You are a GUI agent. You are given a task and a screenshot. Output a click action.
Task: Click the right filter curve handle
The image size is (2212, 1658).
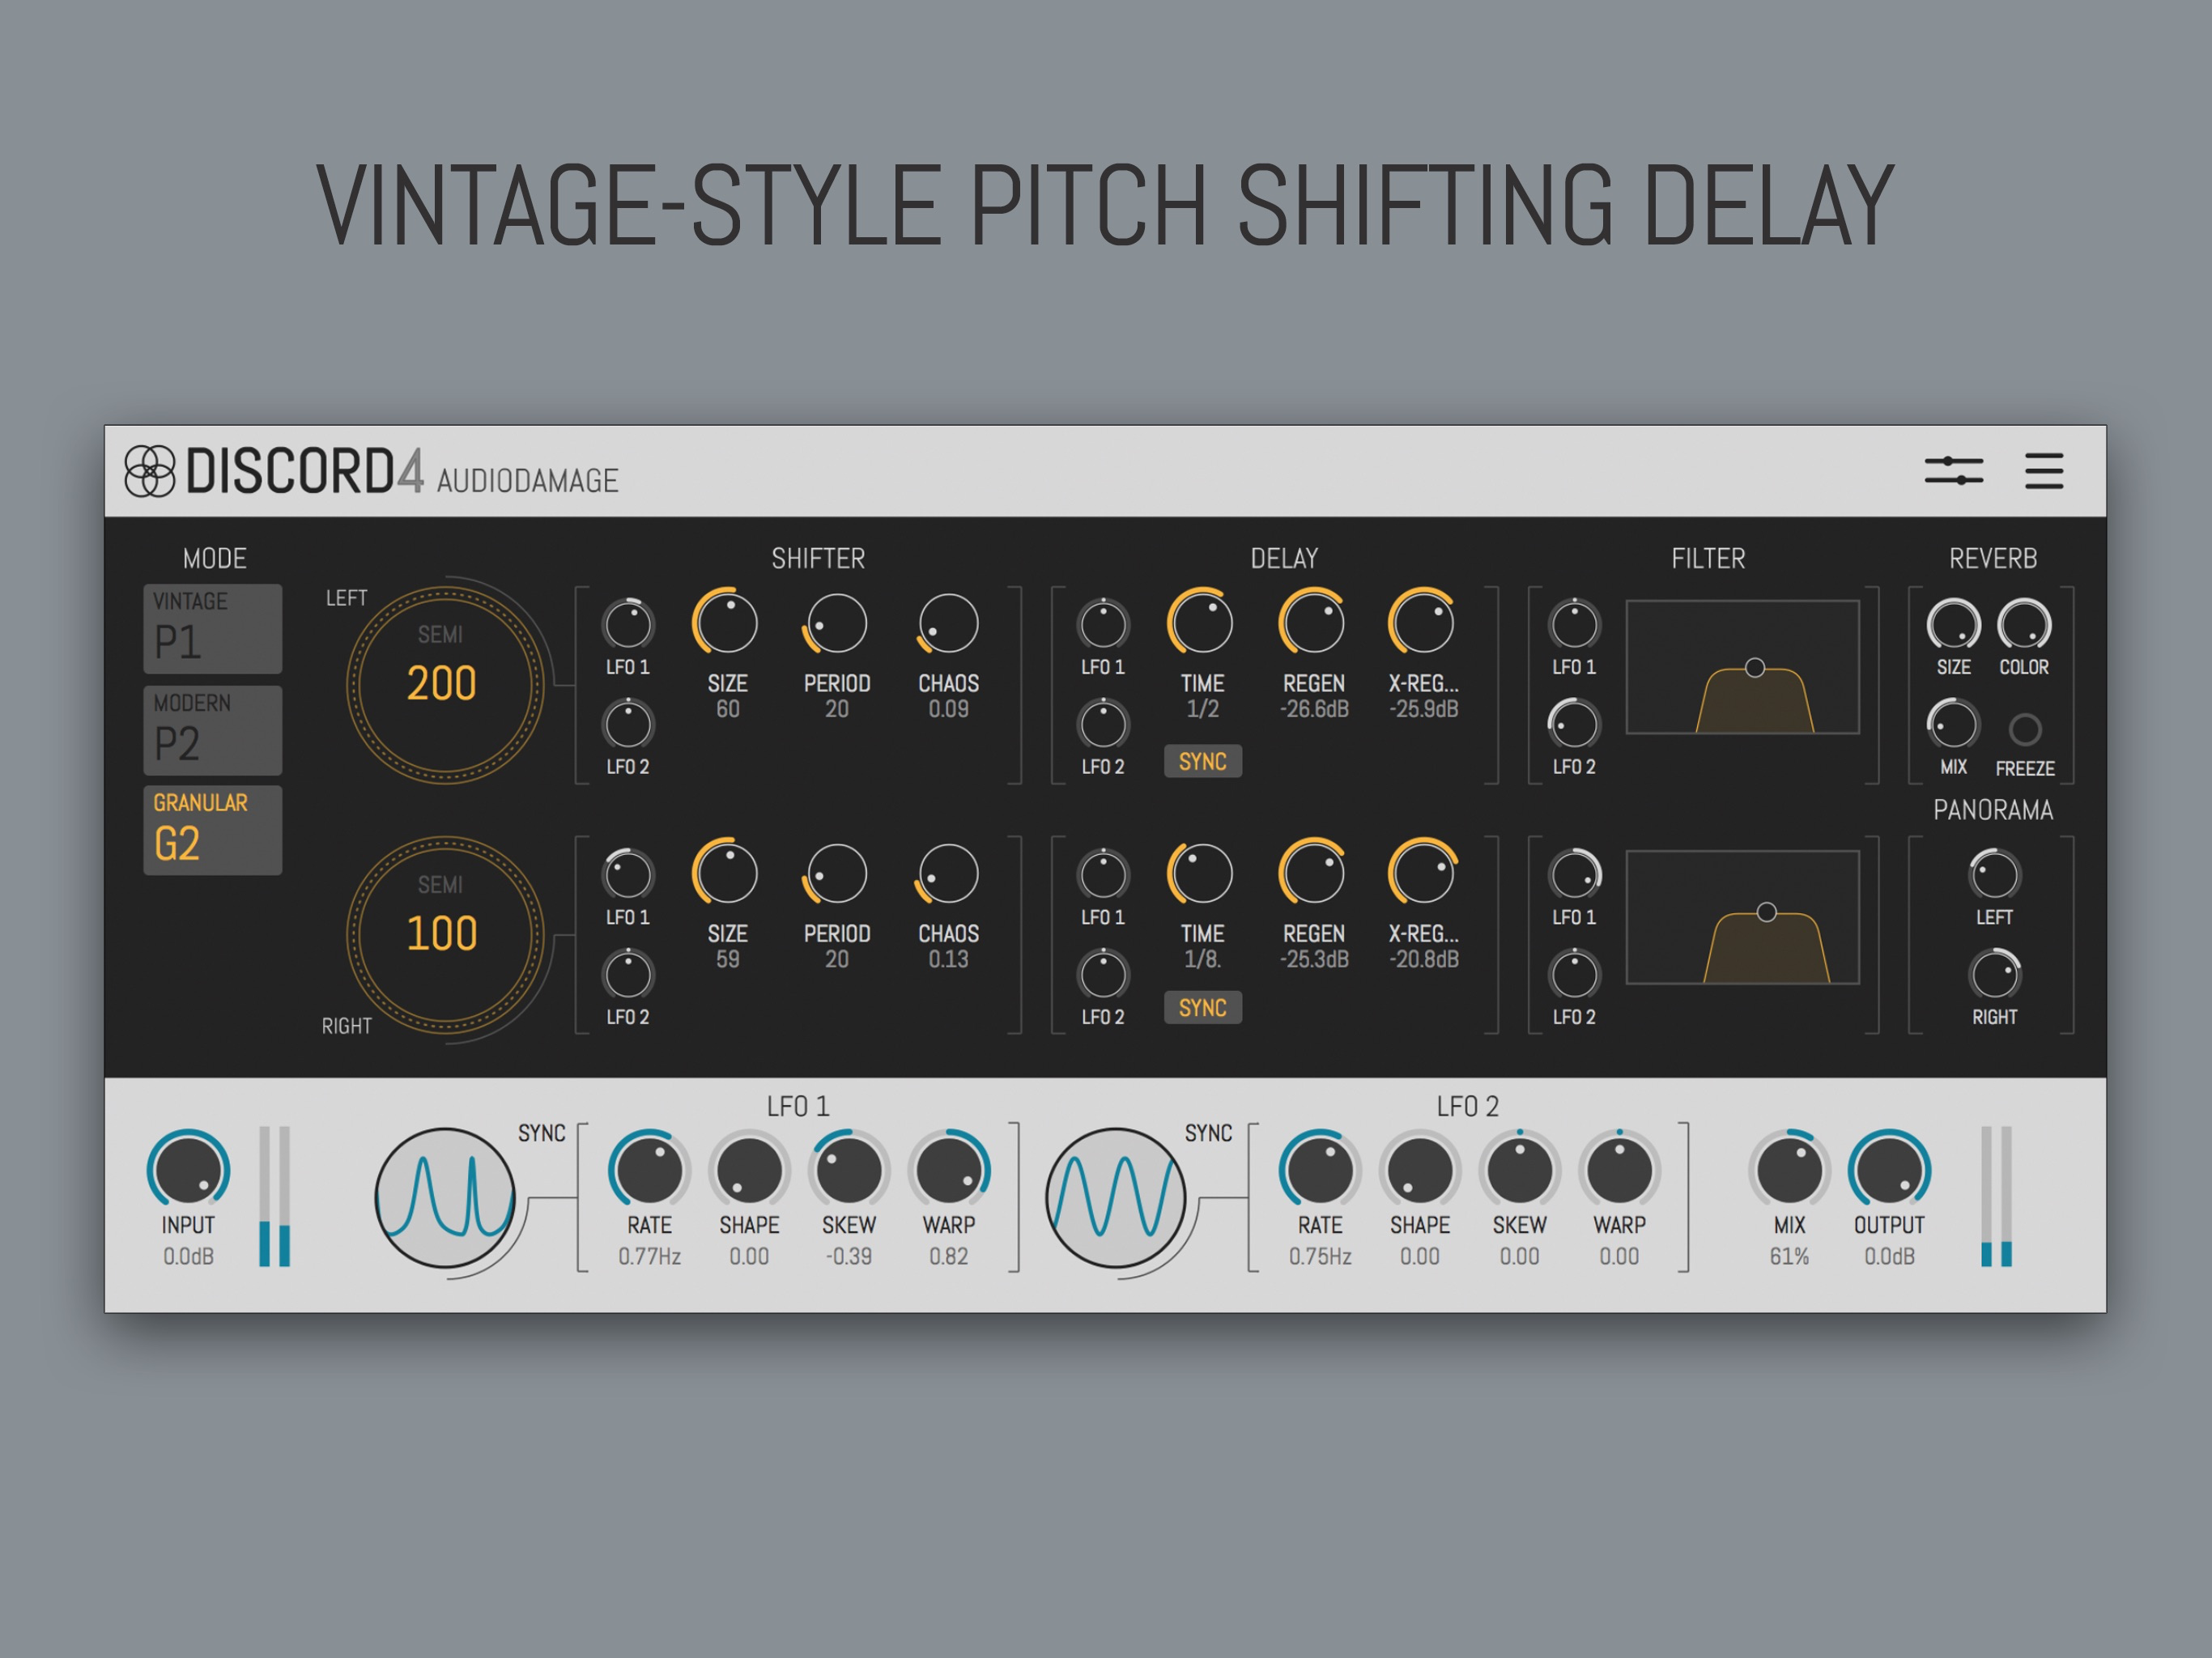point(1766,912)
